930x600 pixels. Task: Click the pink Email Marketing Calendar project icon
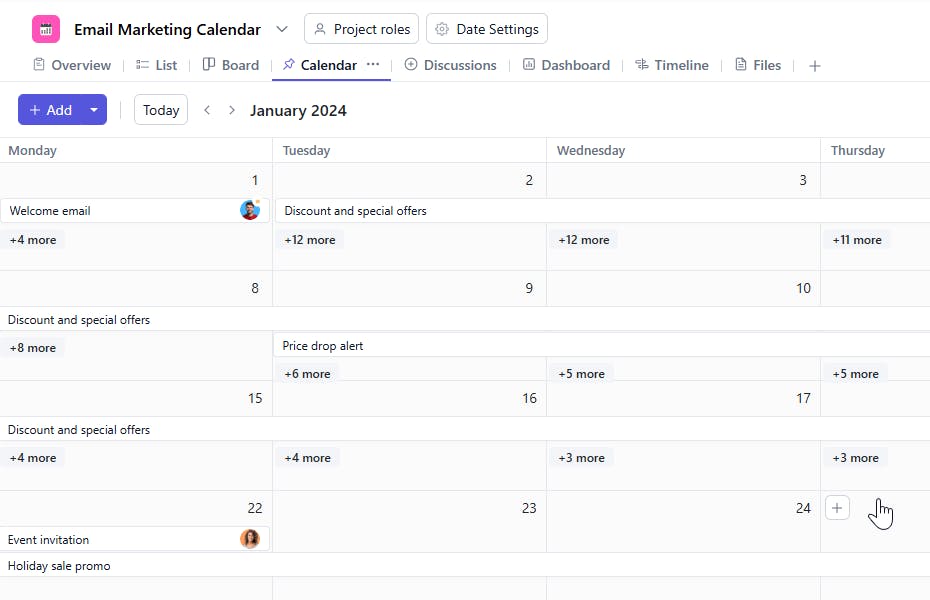point(46,29)
